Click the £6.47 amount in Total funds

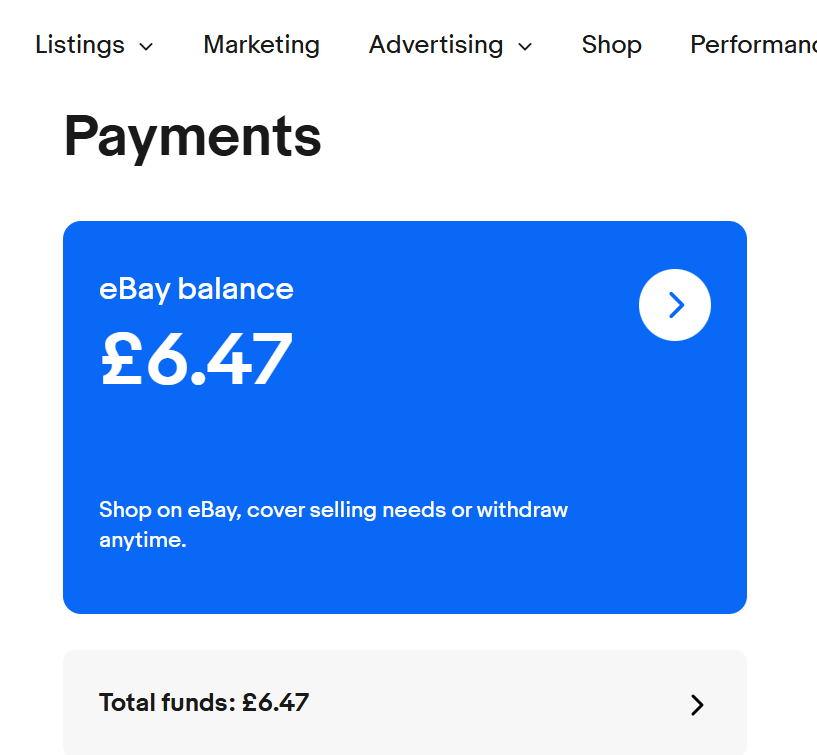tap(276, 703)
